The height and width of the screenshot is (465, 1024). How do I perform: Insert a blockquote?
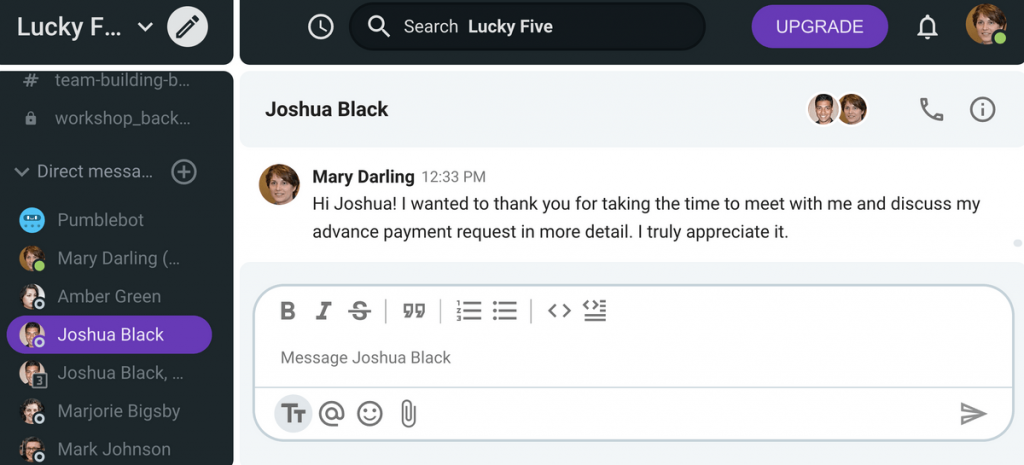(x=413, y=311)
